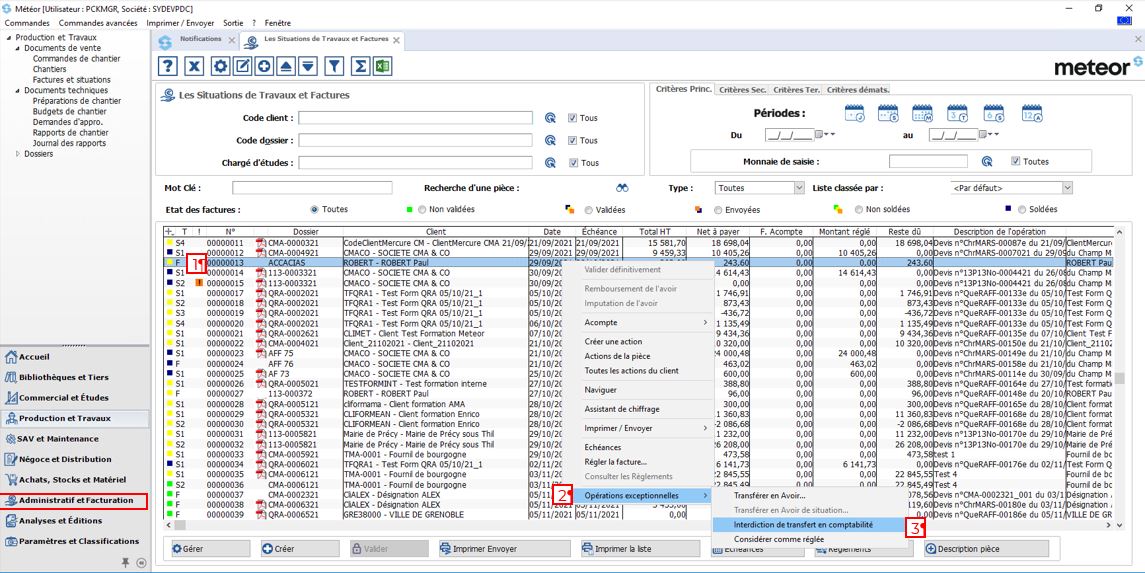
Task: Click the funnel filter toolbar icon
Action: pyautogui.click(x=334, y=66)
